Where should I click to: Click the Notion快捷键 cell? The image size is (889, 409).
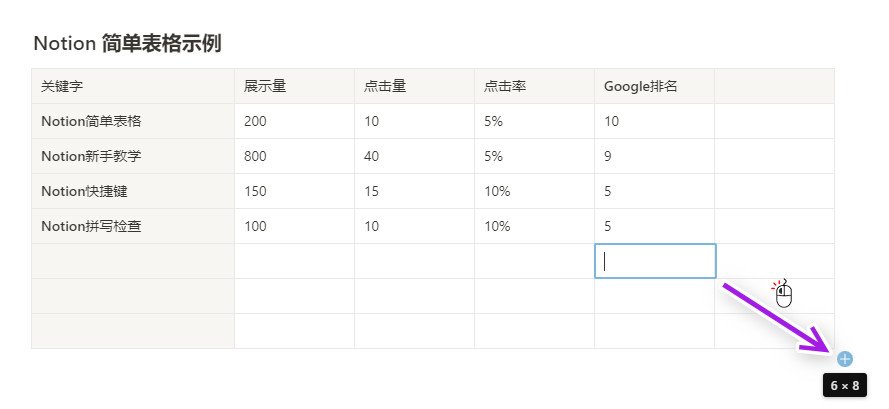click(133, 192)
